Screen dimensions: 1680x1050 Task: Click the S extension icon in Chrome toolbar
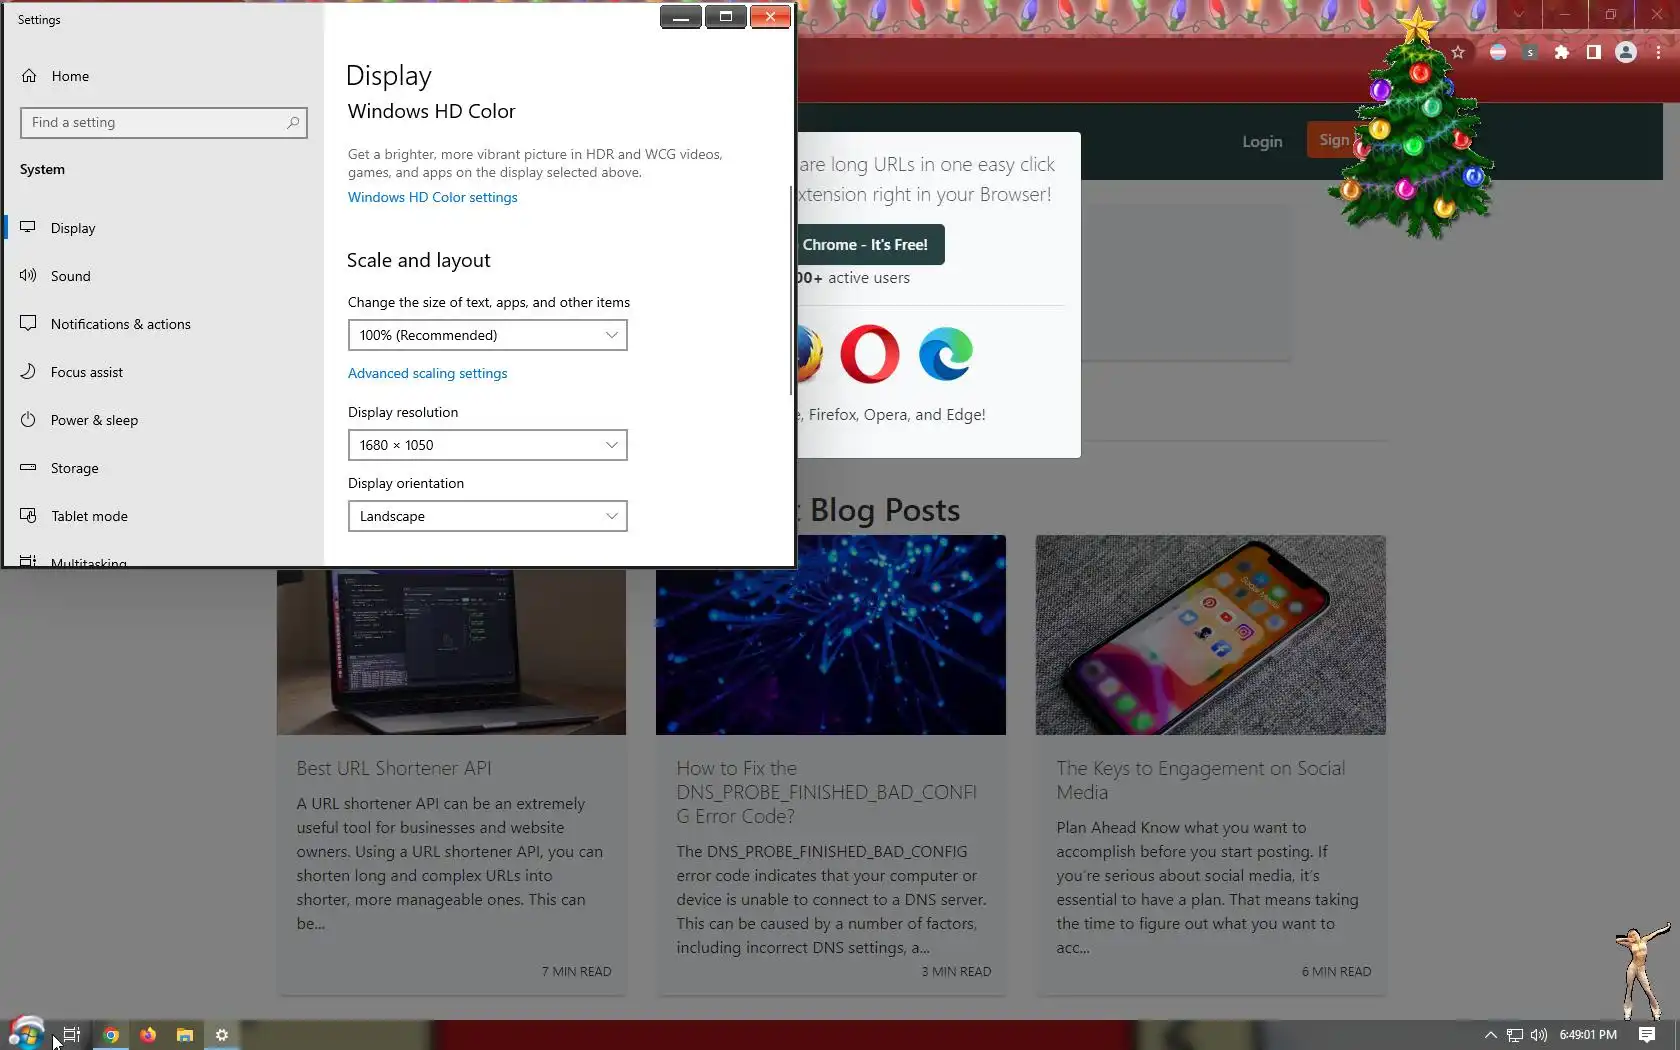coord(1529,52)
